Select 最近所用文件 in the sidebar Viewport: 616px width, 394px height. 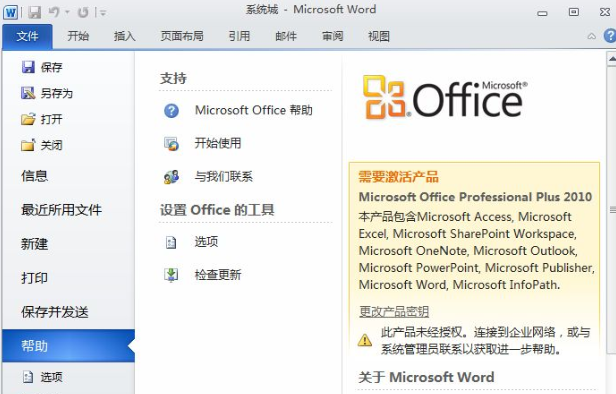click(61, 210)
